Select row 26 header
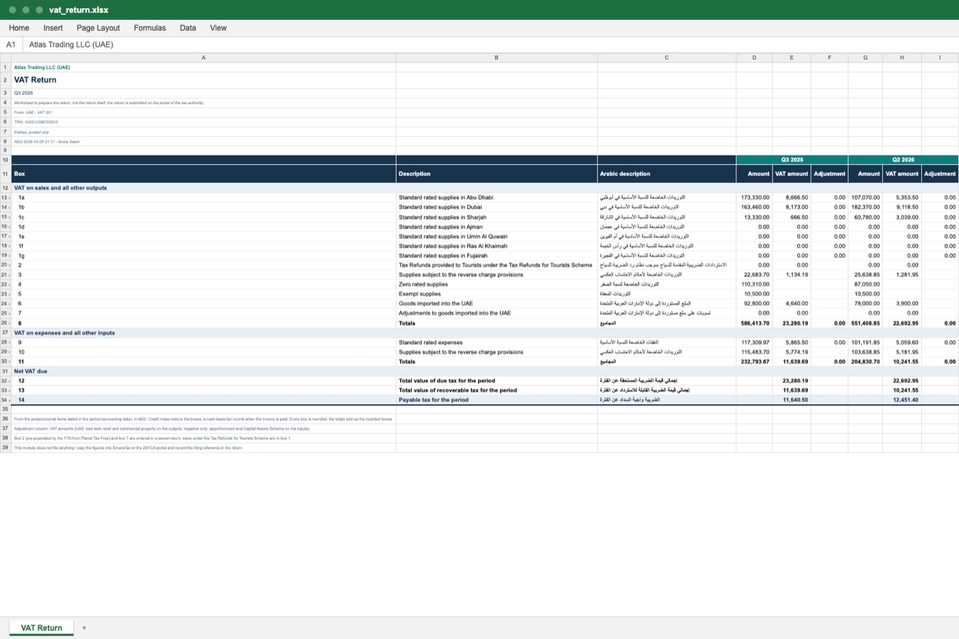This screenshot has height=639, width=959. [x=6, y=323]
